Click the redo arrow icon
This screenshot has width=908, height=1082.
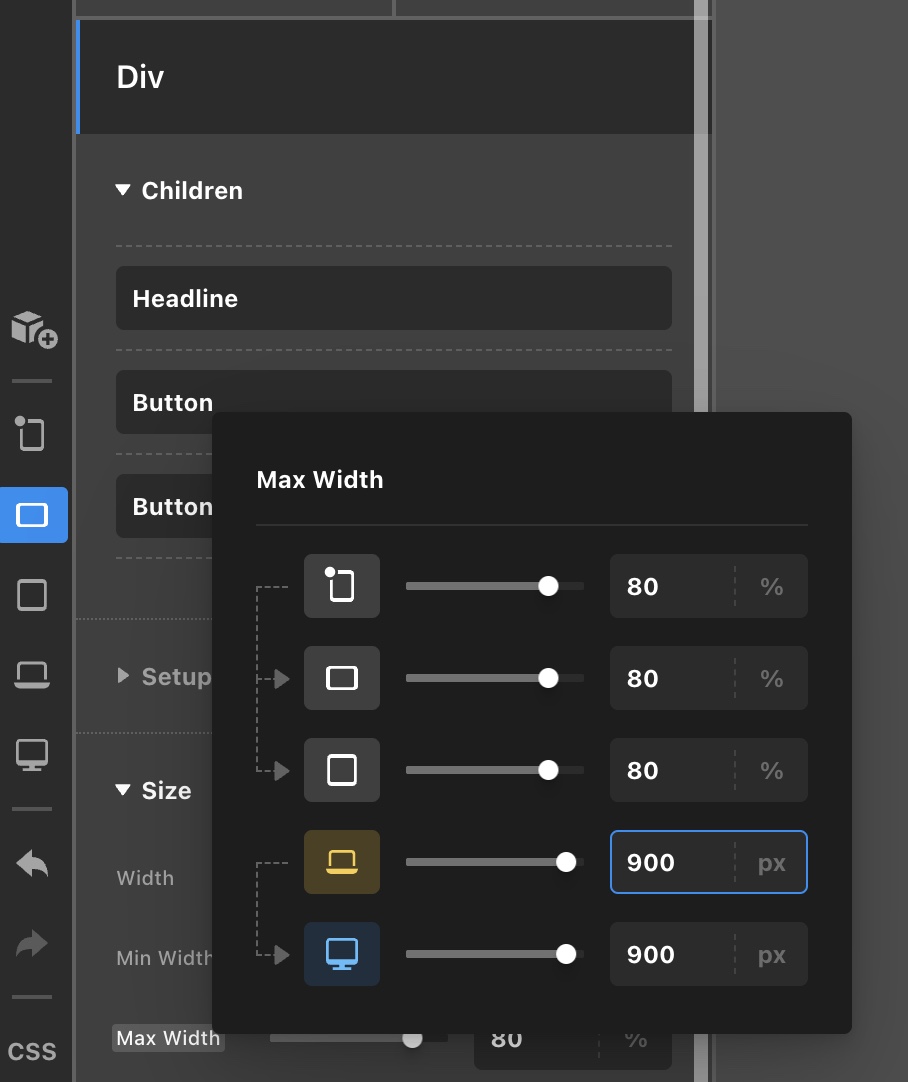(x=33, y=943)
